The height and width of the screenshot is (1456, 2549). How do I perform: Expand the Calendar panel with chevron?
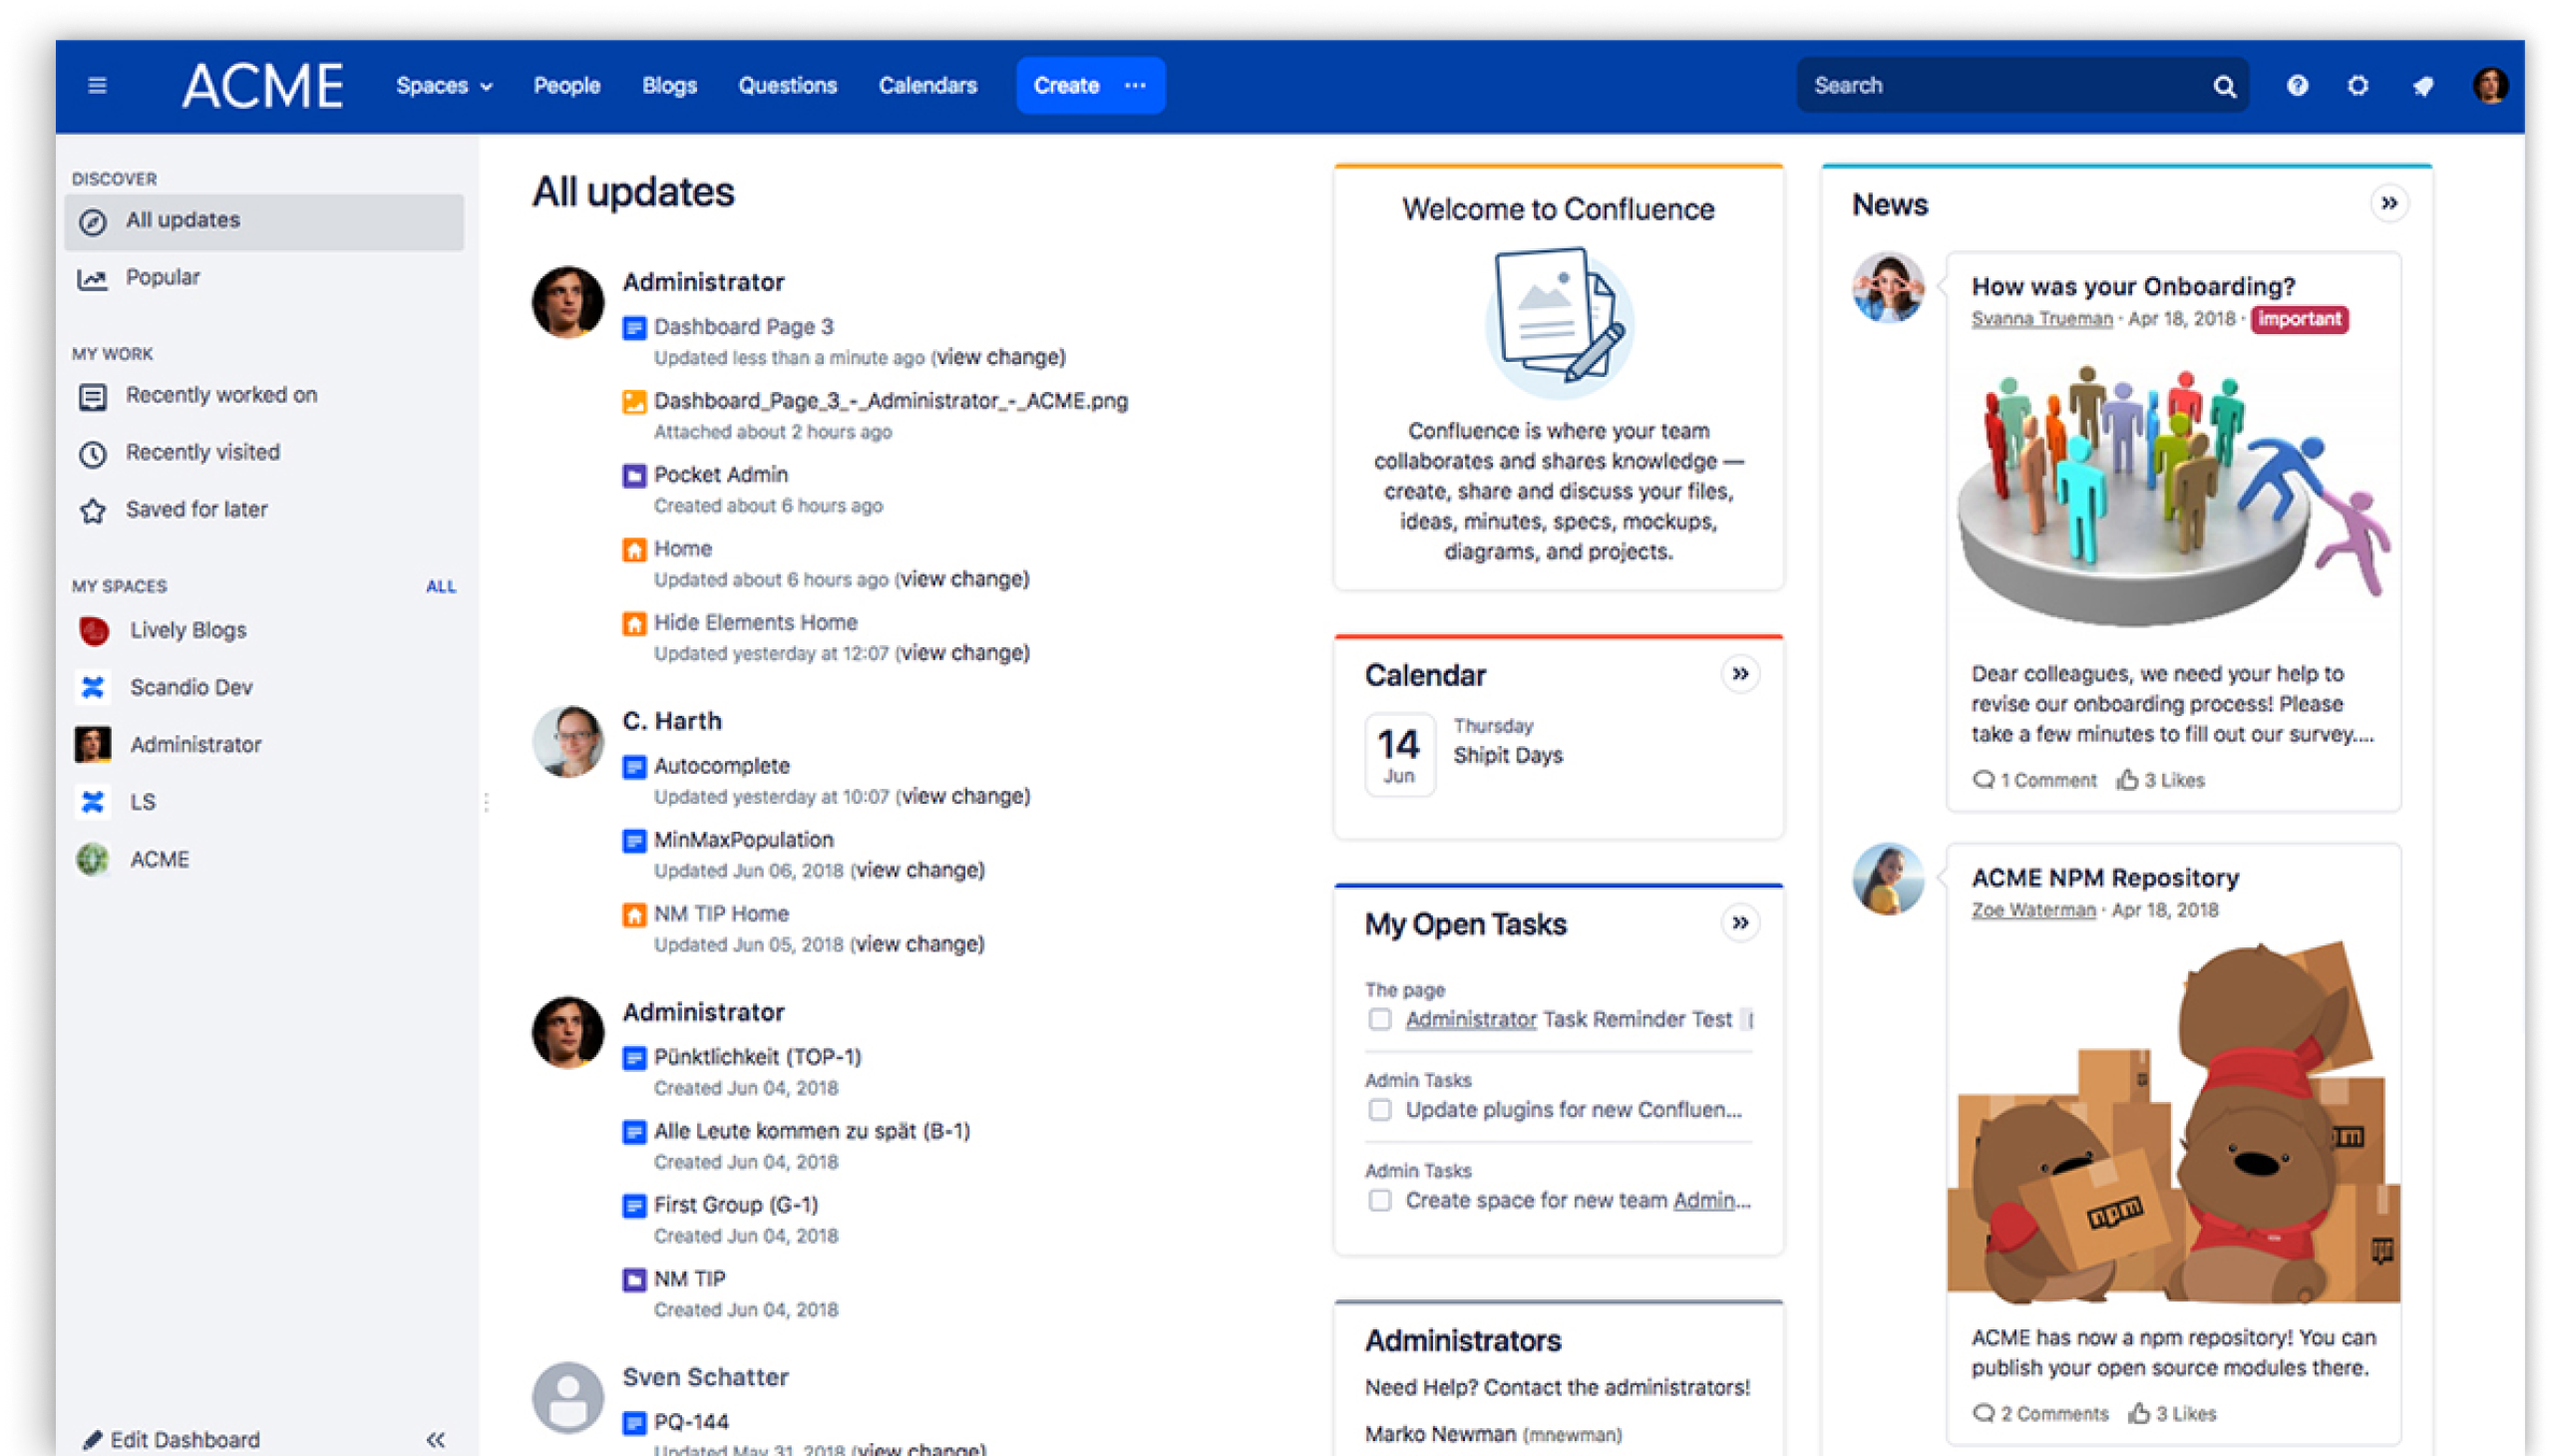tap(1740, 675)
